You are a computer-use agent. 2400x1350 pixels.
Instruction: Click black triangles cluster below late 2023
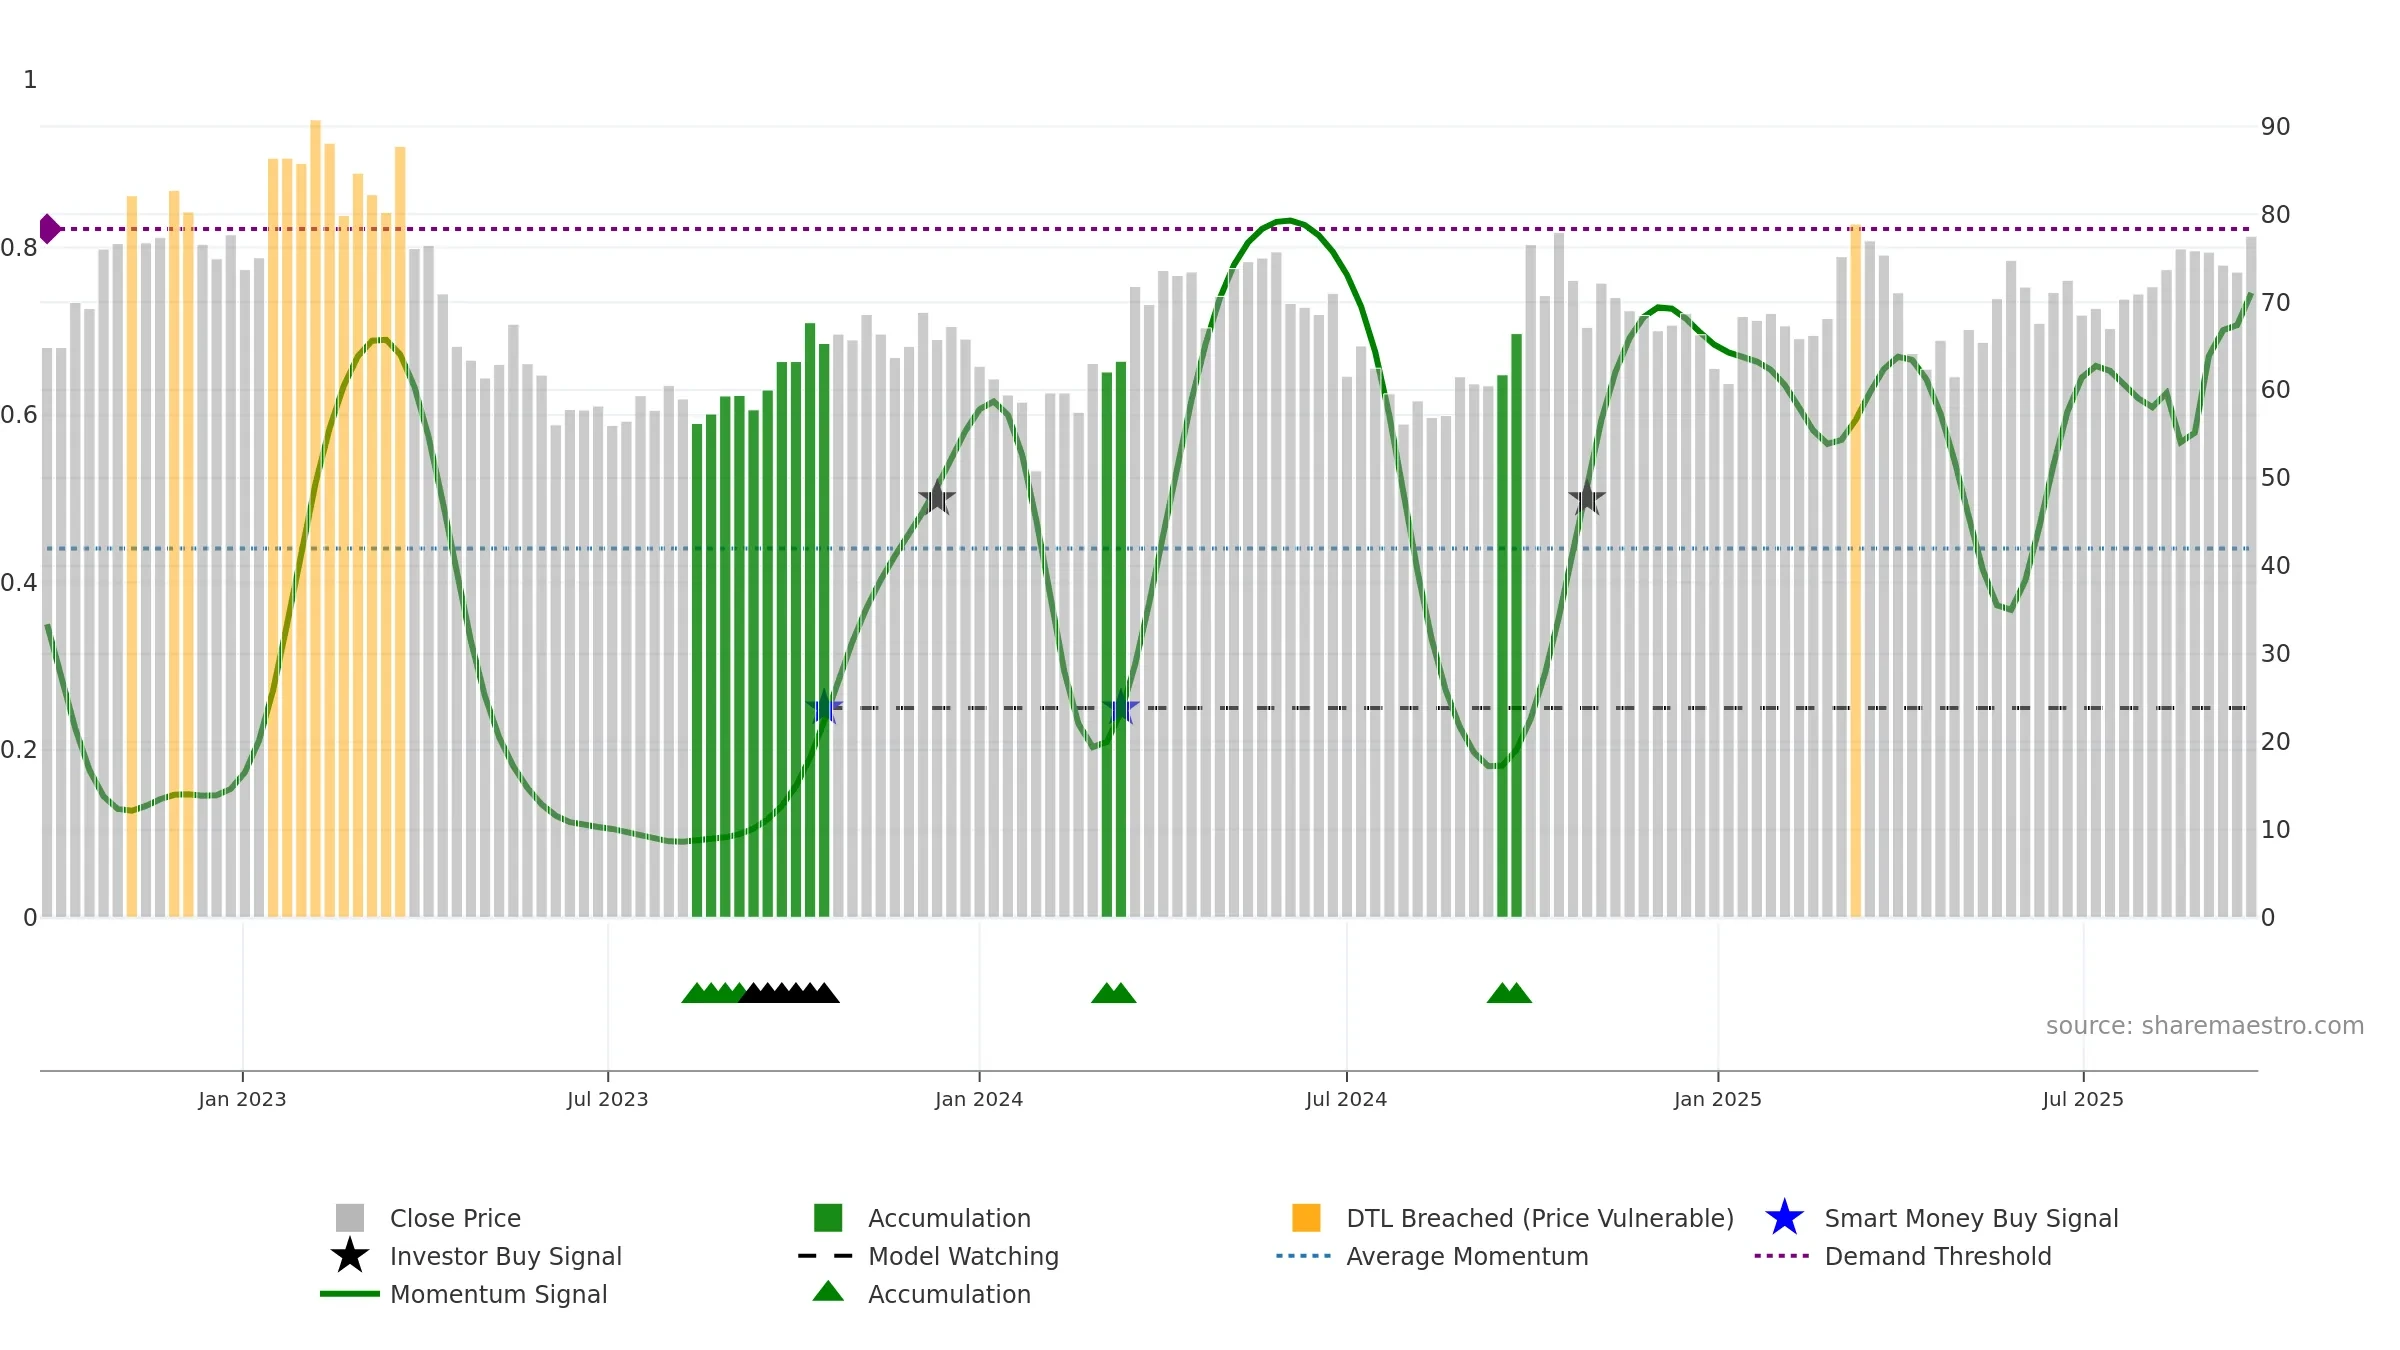(790, 993)
